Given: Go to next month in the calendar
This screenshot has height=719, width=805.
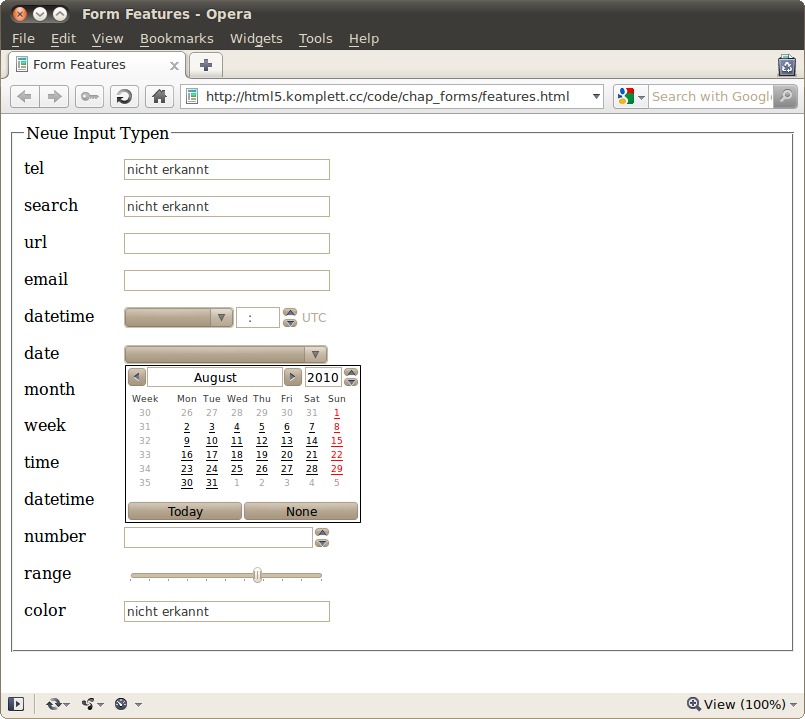Looking at the screenshot, I should pyautogui.click(x=292, y=377).
